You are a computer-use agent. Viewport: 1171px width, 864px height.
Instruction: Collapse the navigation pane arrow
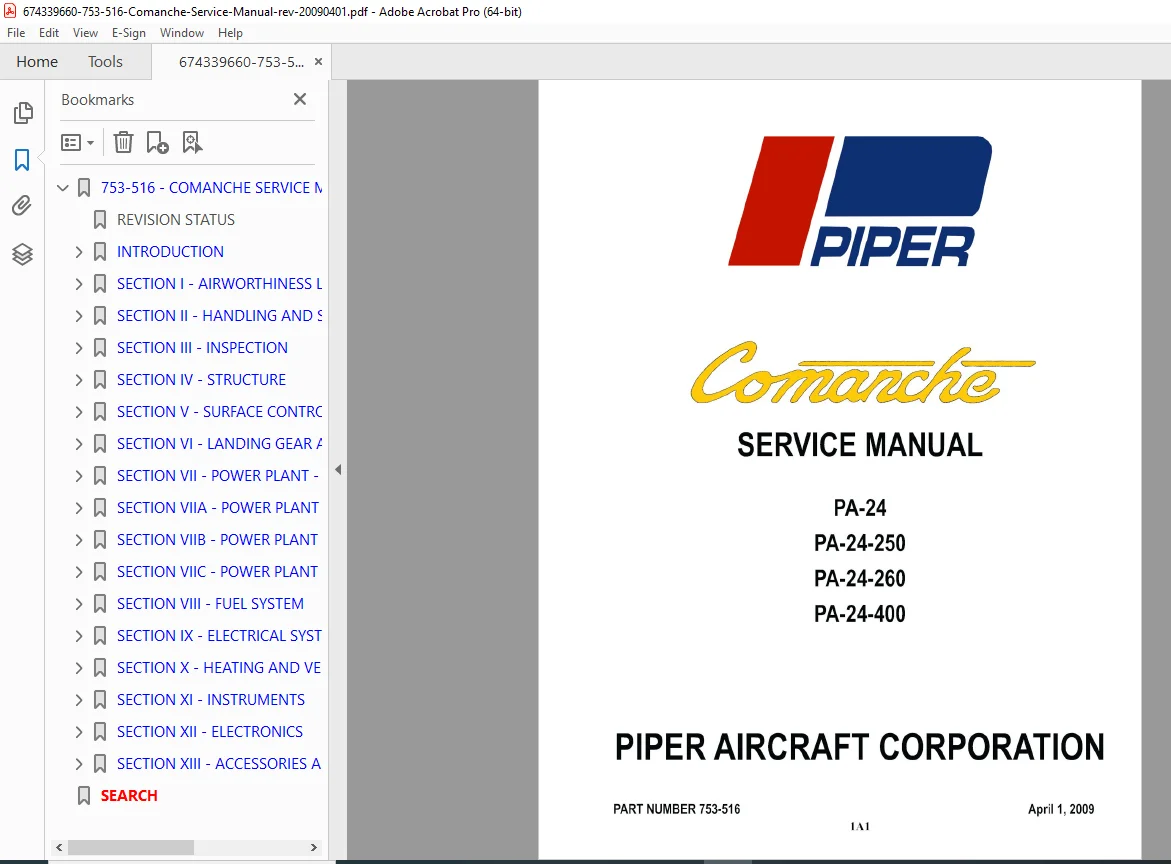338,470
